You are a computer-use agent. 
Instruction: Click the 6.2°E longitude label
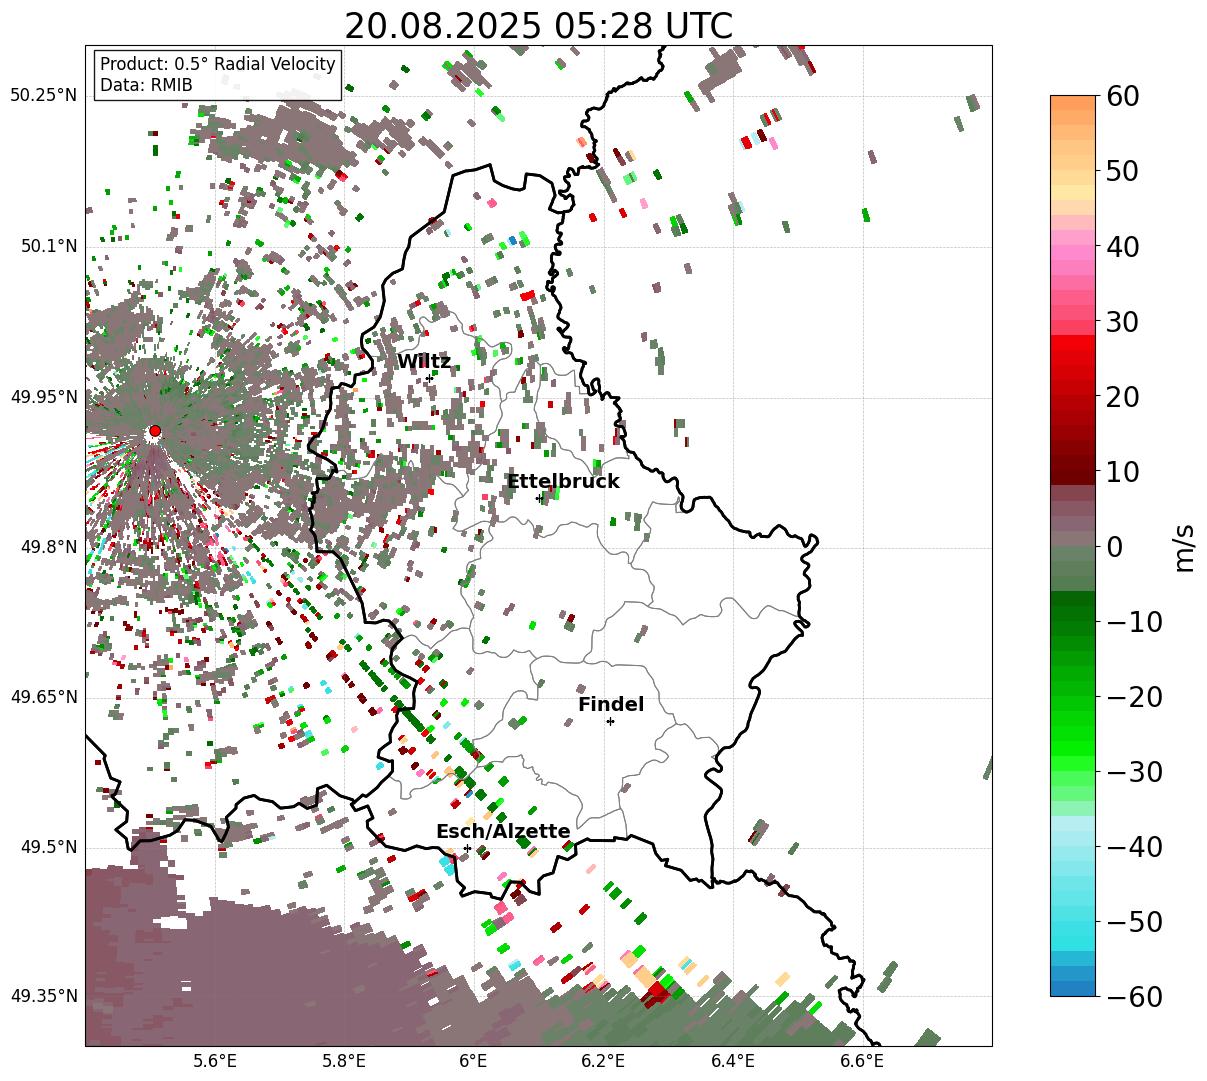[603, 1062]
